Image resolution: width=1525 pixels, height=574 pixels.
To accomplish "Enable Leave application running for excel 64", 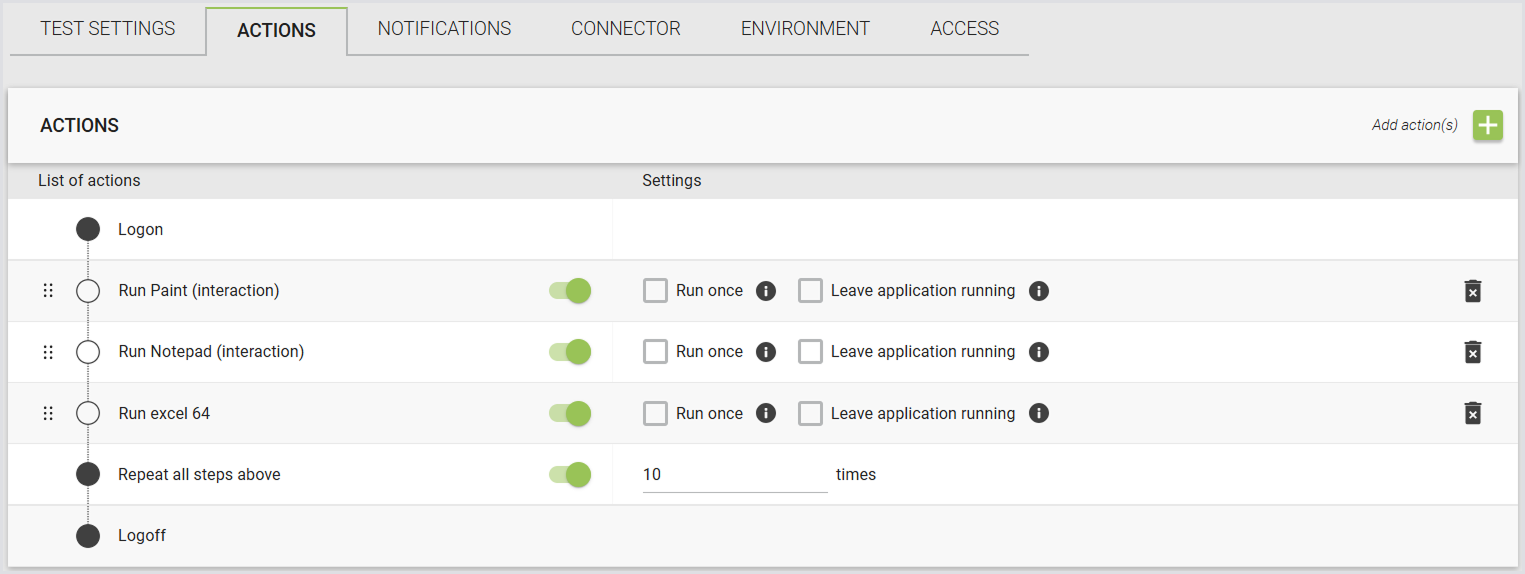I will (810, 413).
